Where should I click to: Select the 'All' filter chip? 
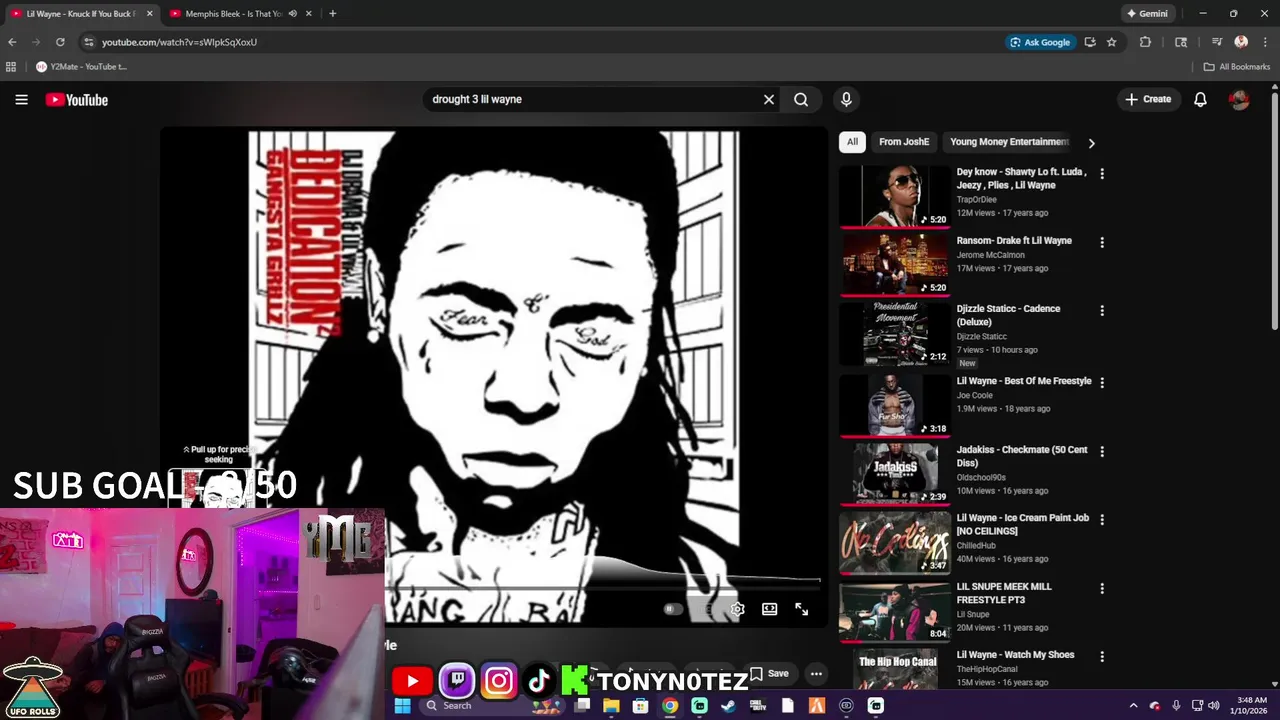pos(852,142)
